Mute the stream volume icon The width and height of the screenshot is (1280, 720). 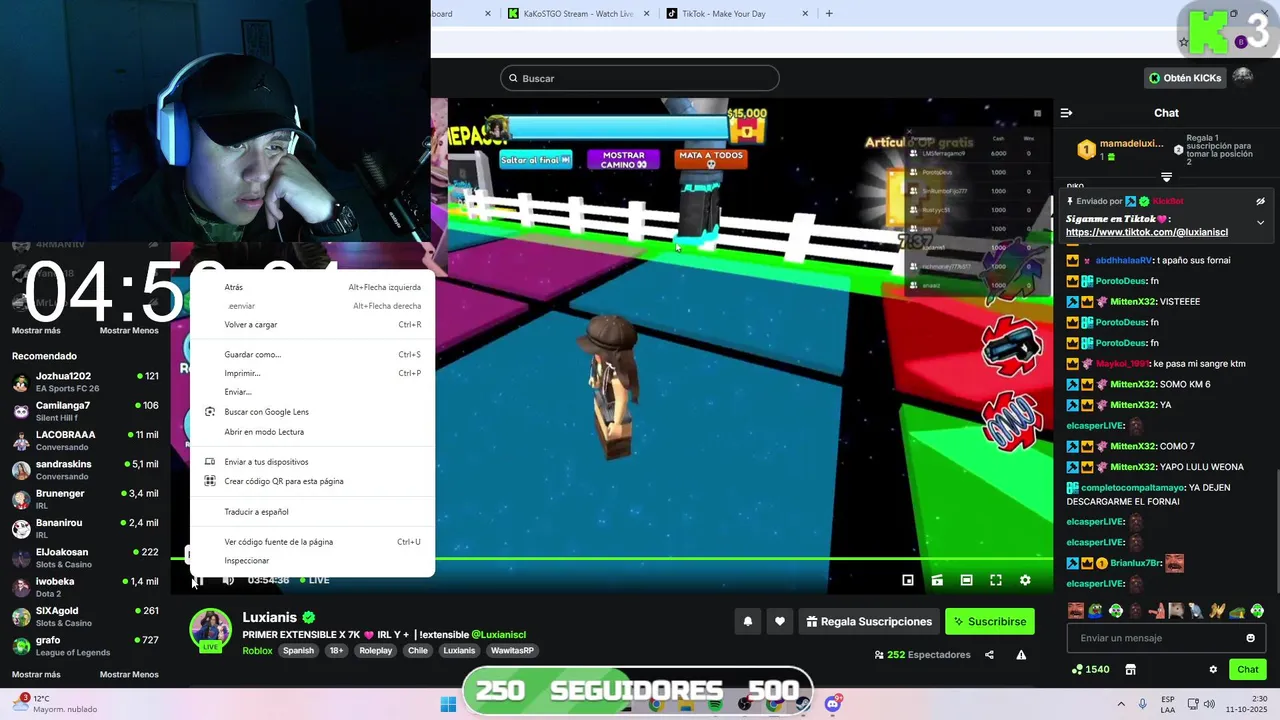pos(228,580)
